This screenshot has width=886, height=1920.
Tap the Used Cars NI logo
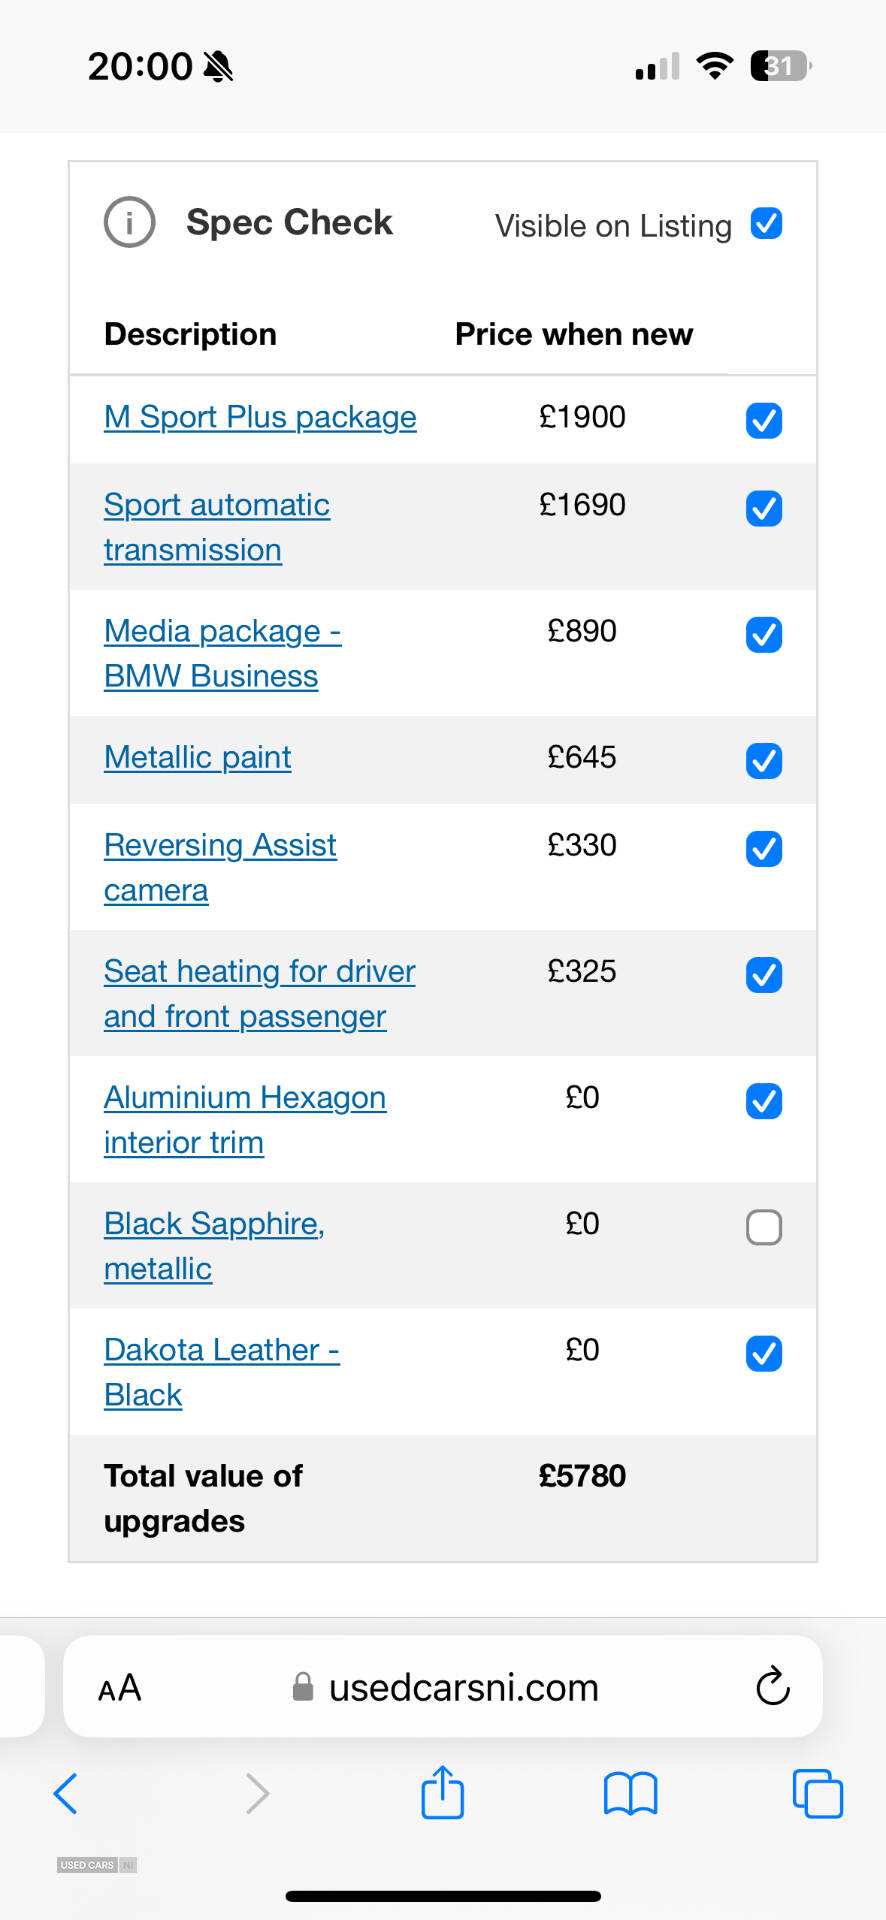tap(97, 1865)
